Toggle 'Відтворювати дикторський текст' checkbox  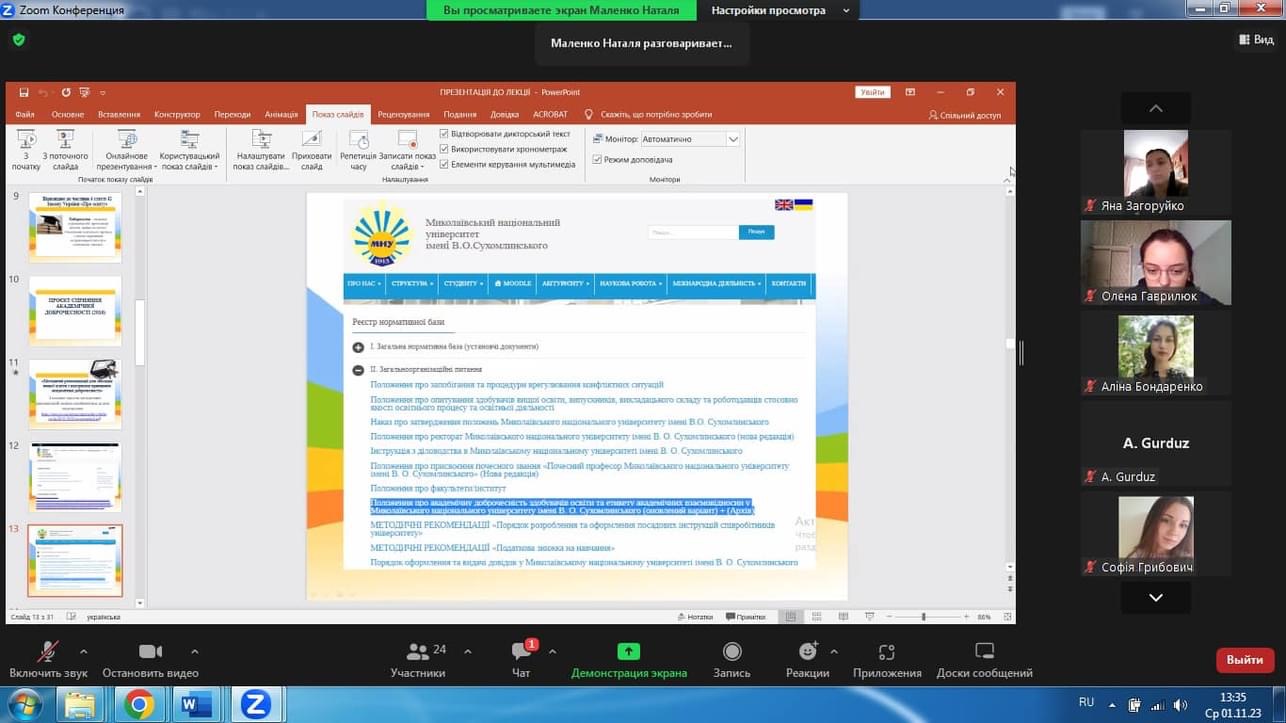pos(445,134)
